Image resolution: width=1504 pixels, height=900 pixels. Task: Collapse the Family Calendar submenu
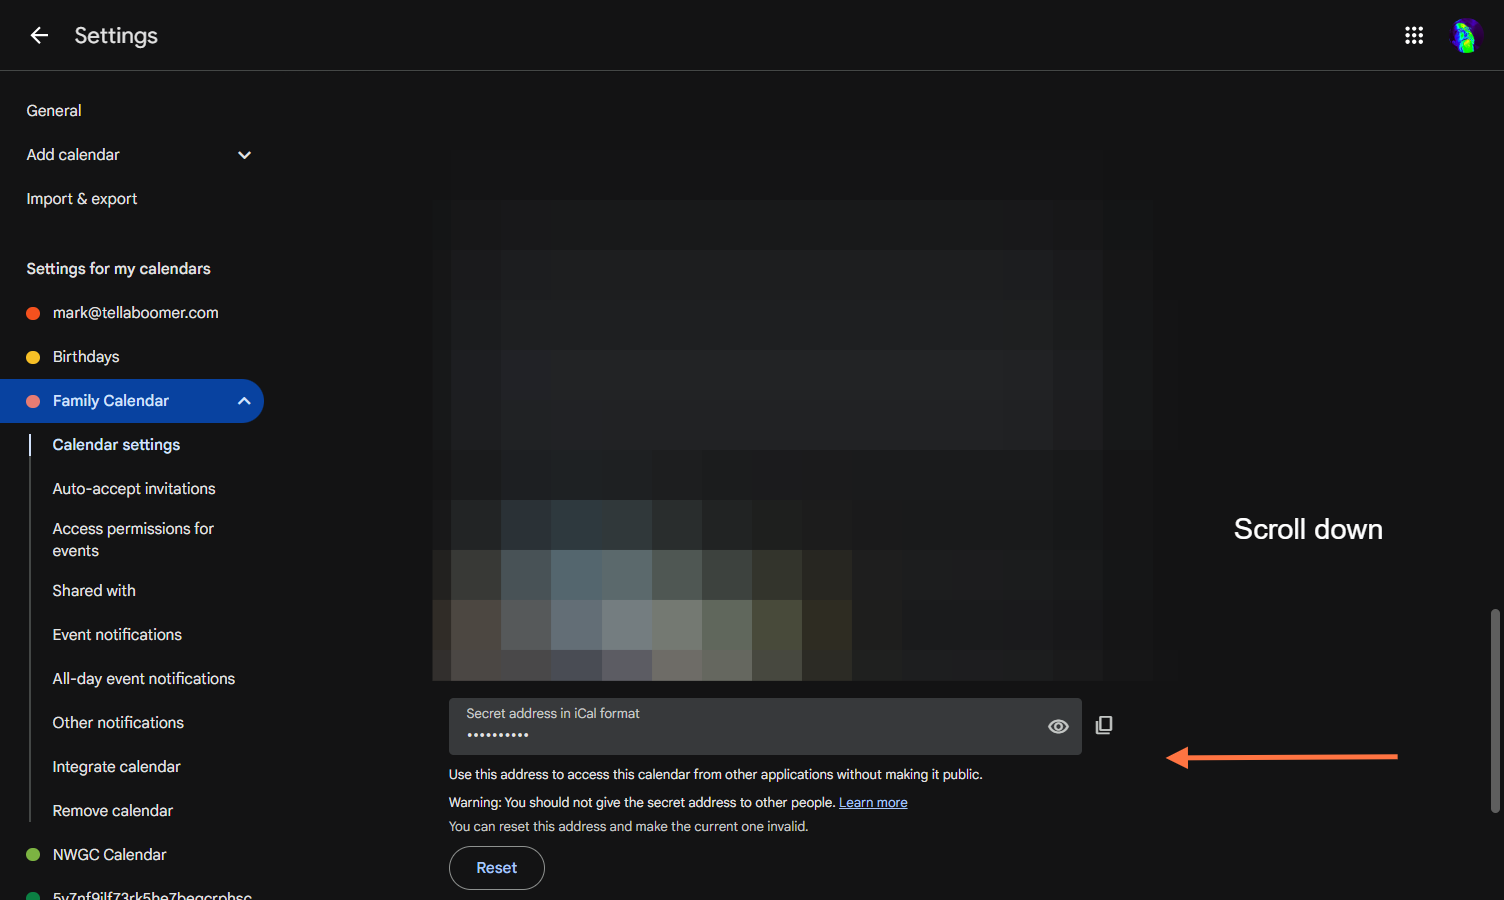click(244, 401)
